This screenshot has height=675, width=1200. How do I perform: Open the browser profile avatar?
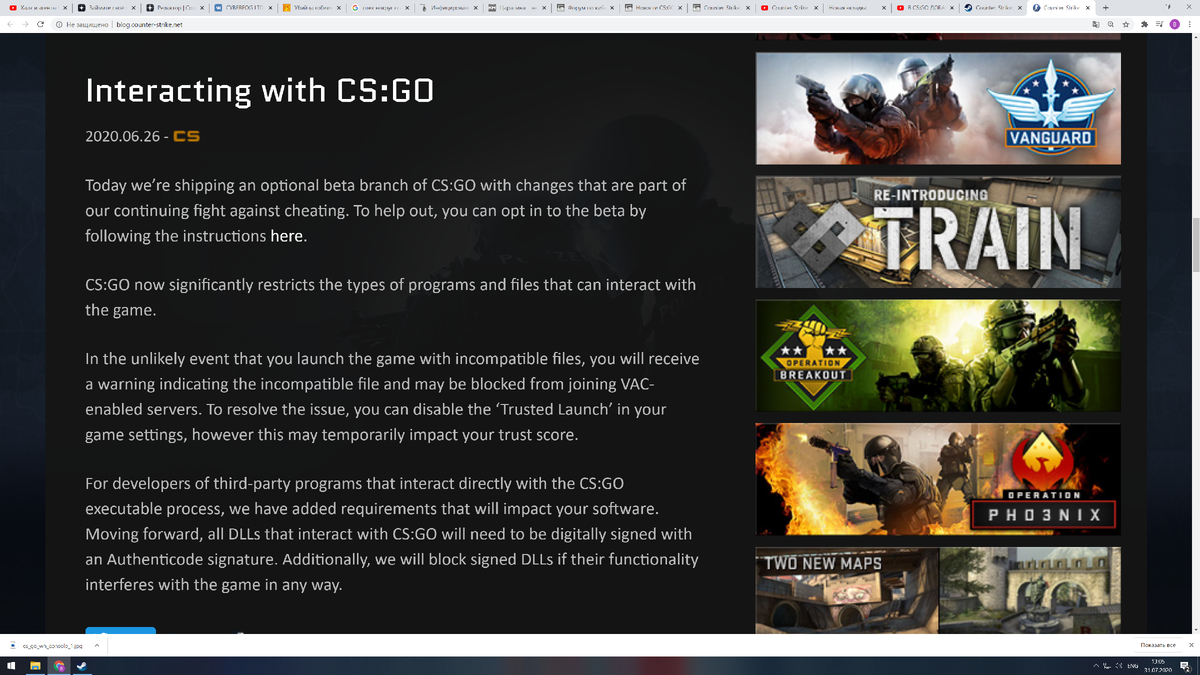click(1174, 24)
